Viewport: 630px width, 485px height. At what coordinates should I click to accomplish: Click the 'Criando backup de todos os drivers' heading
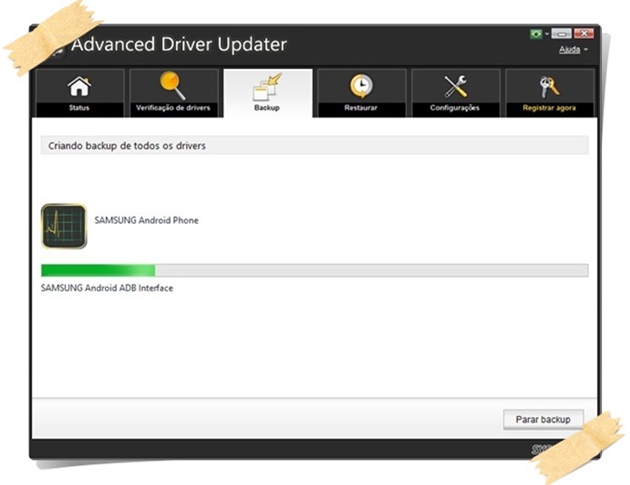click(127, 146)
